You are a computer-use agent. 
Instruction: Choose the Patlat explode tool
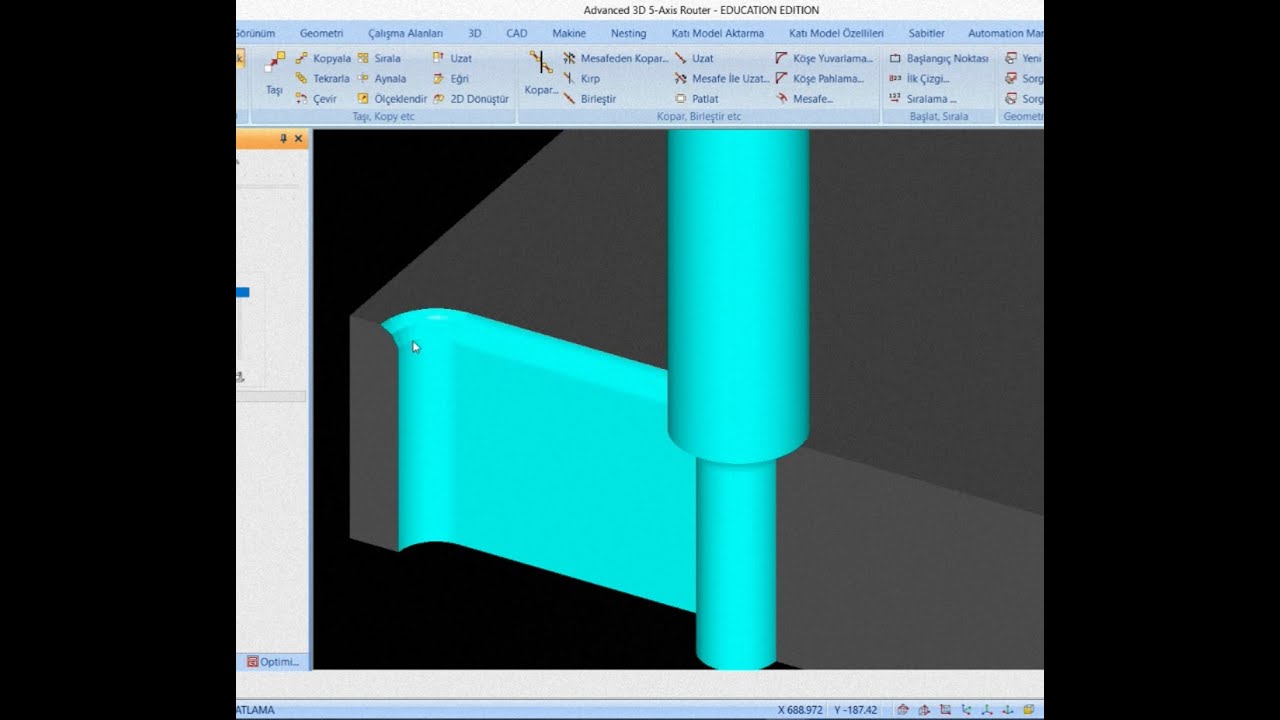pyautogui.click(x=696, y=99)
